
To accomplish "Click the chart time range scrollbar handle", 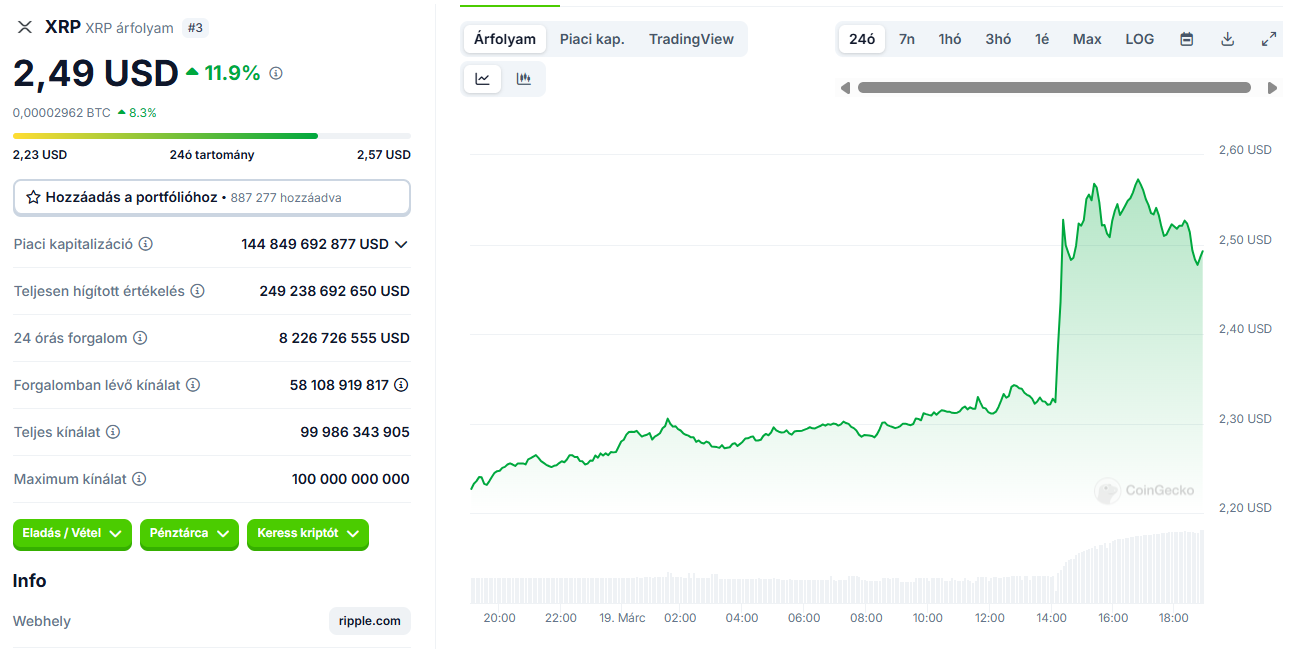I will [x=1054, y=88].
